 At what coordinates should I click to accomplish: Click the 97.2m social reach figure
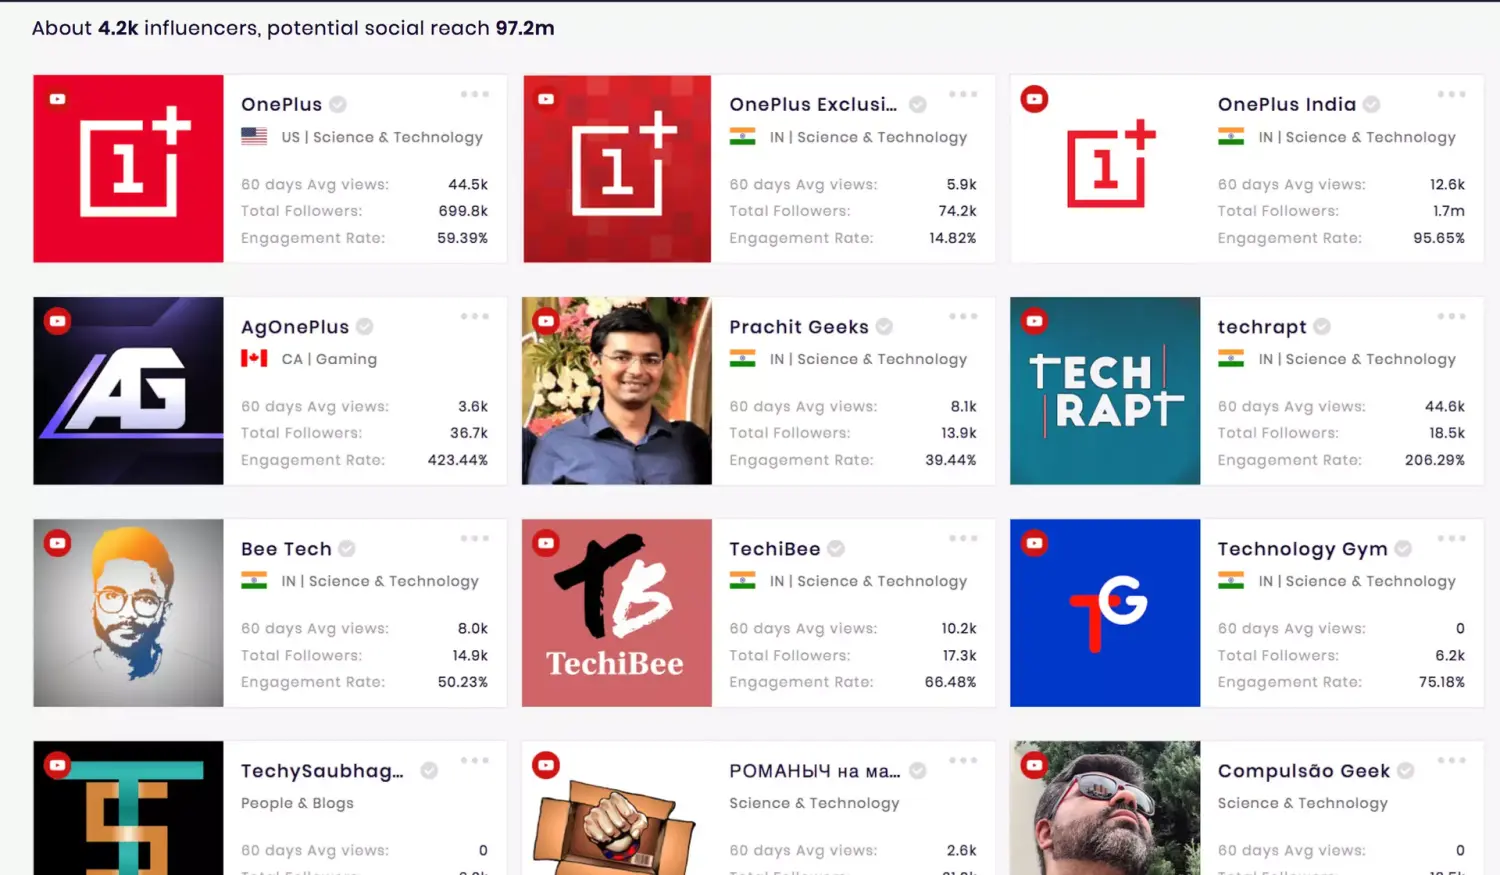click(x=525, y=28)
